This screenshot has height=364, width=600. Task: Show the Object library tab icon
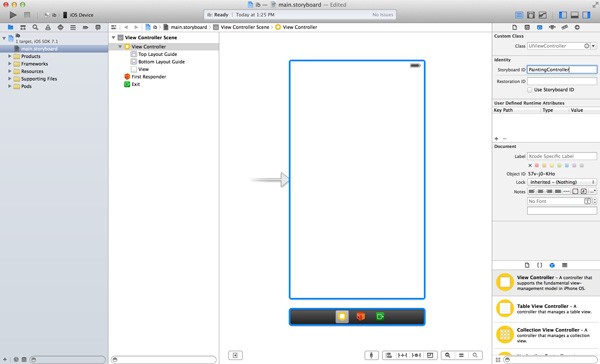552,265
